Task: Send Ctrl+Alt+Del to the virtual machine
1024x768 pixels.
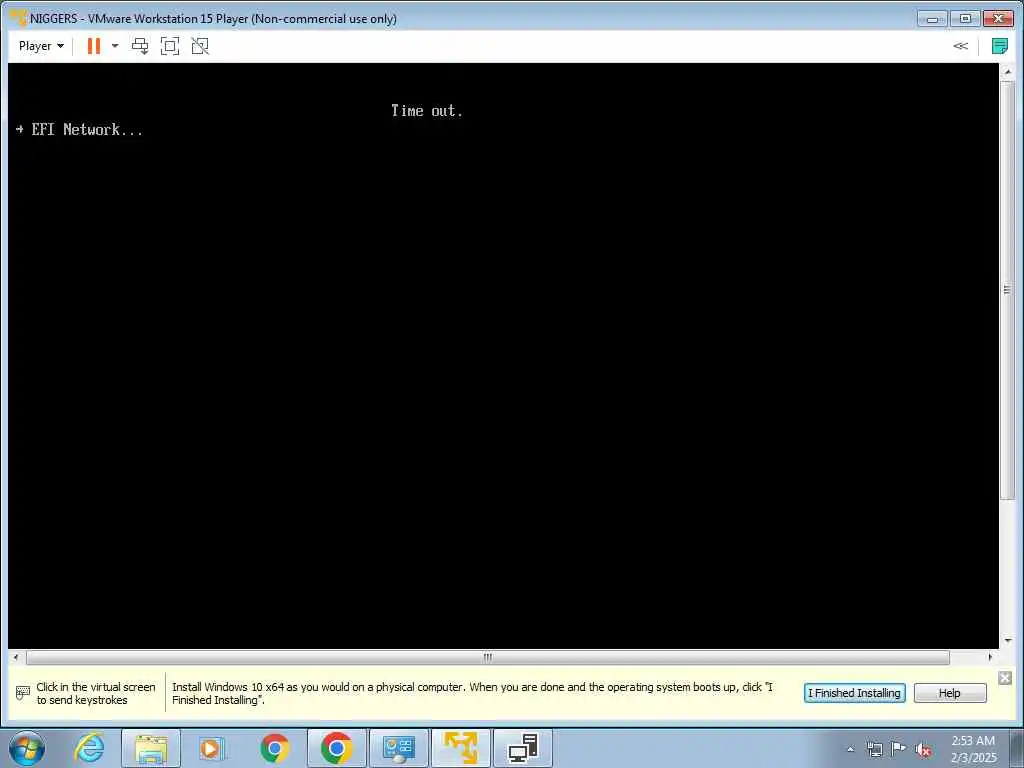Action: (x=140, y=46)
